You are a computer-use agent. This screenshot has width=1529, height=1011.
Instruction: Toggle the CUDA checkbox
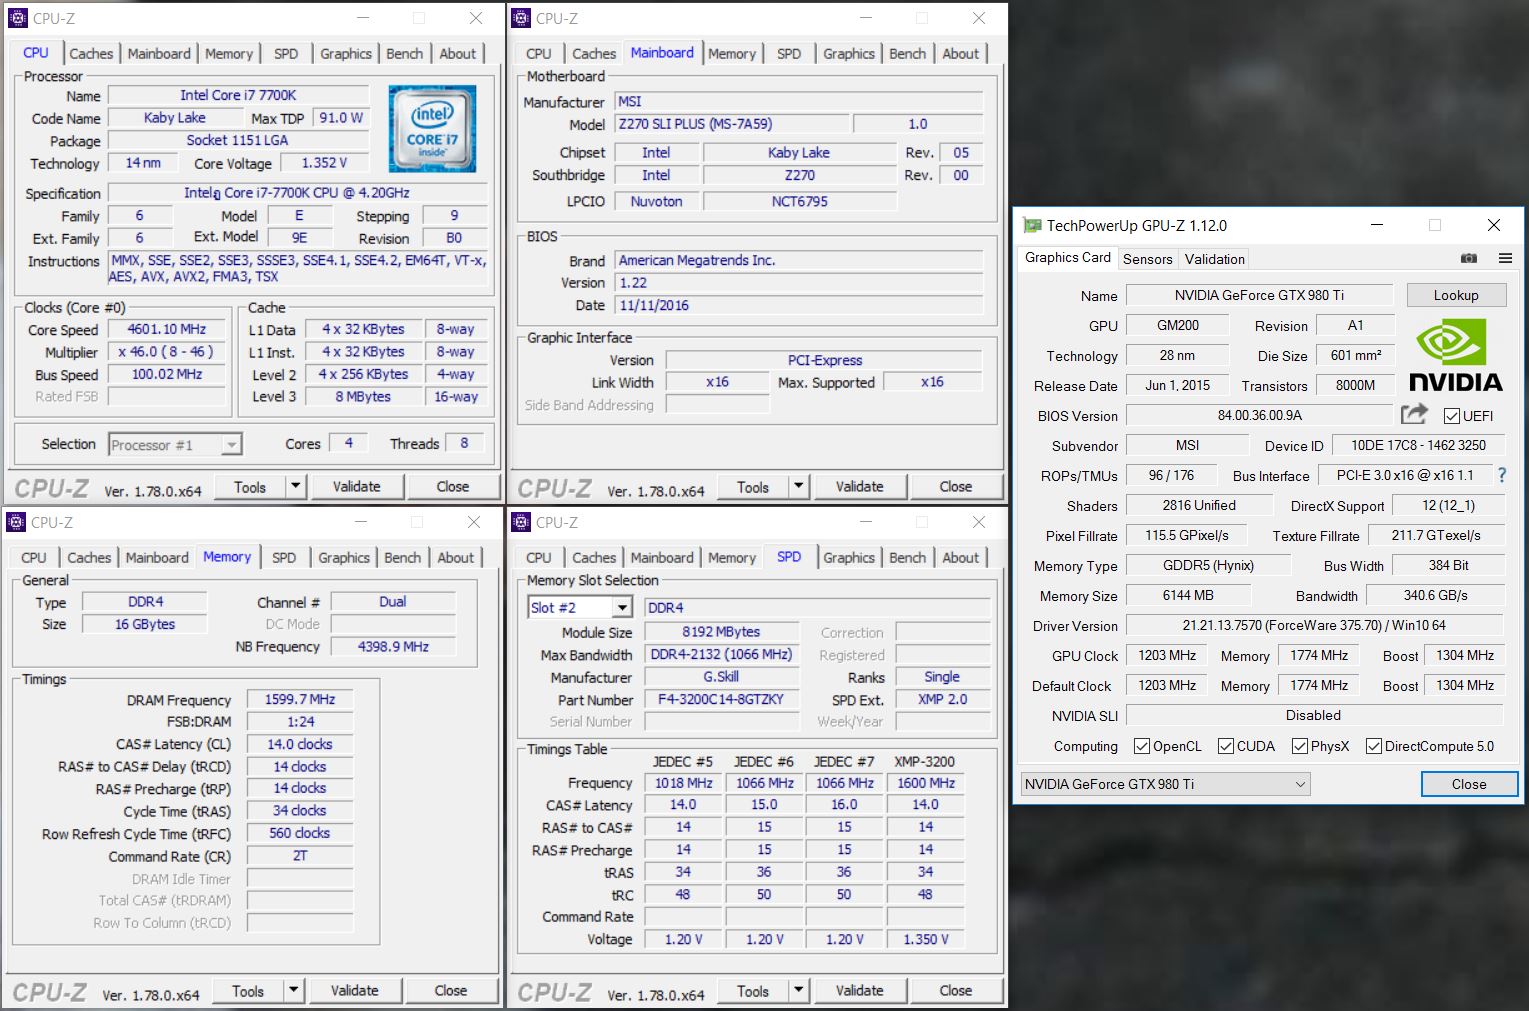pos(1226,746)
